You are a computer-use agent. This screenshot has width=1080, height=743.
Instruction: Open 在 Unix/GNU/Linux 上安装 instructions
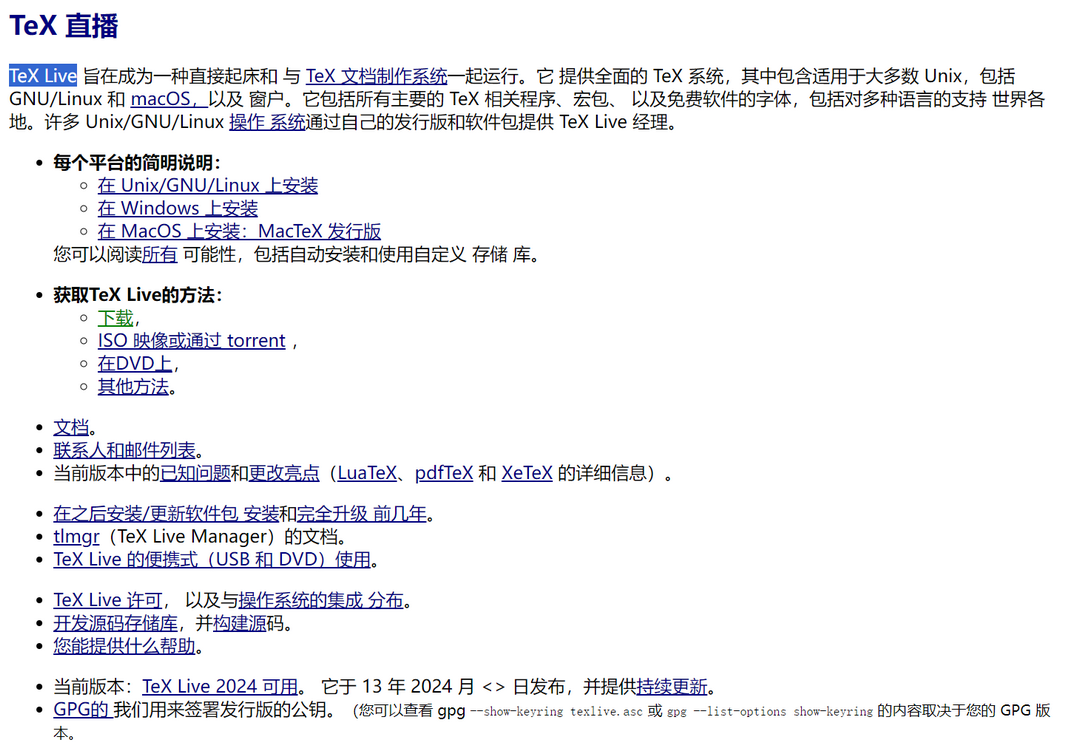click(x=208, y=185)
